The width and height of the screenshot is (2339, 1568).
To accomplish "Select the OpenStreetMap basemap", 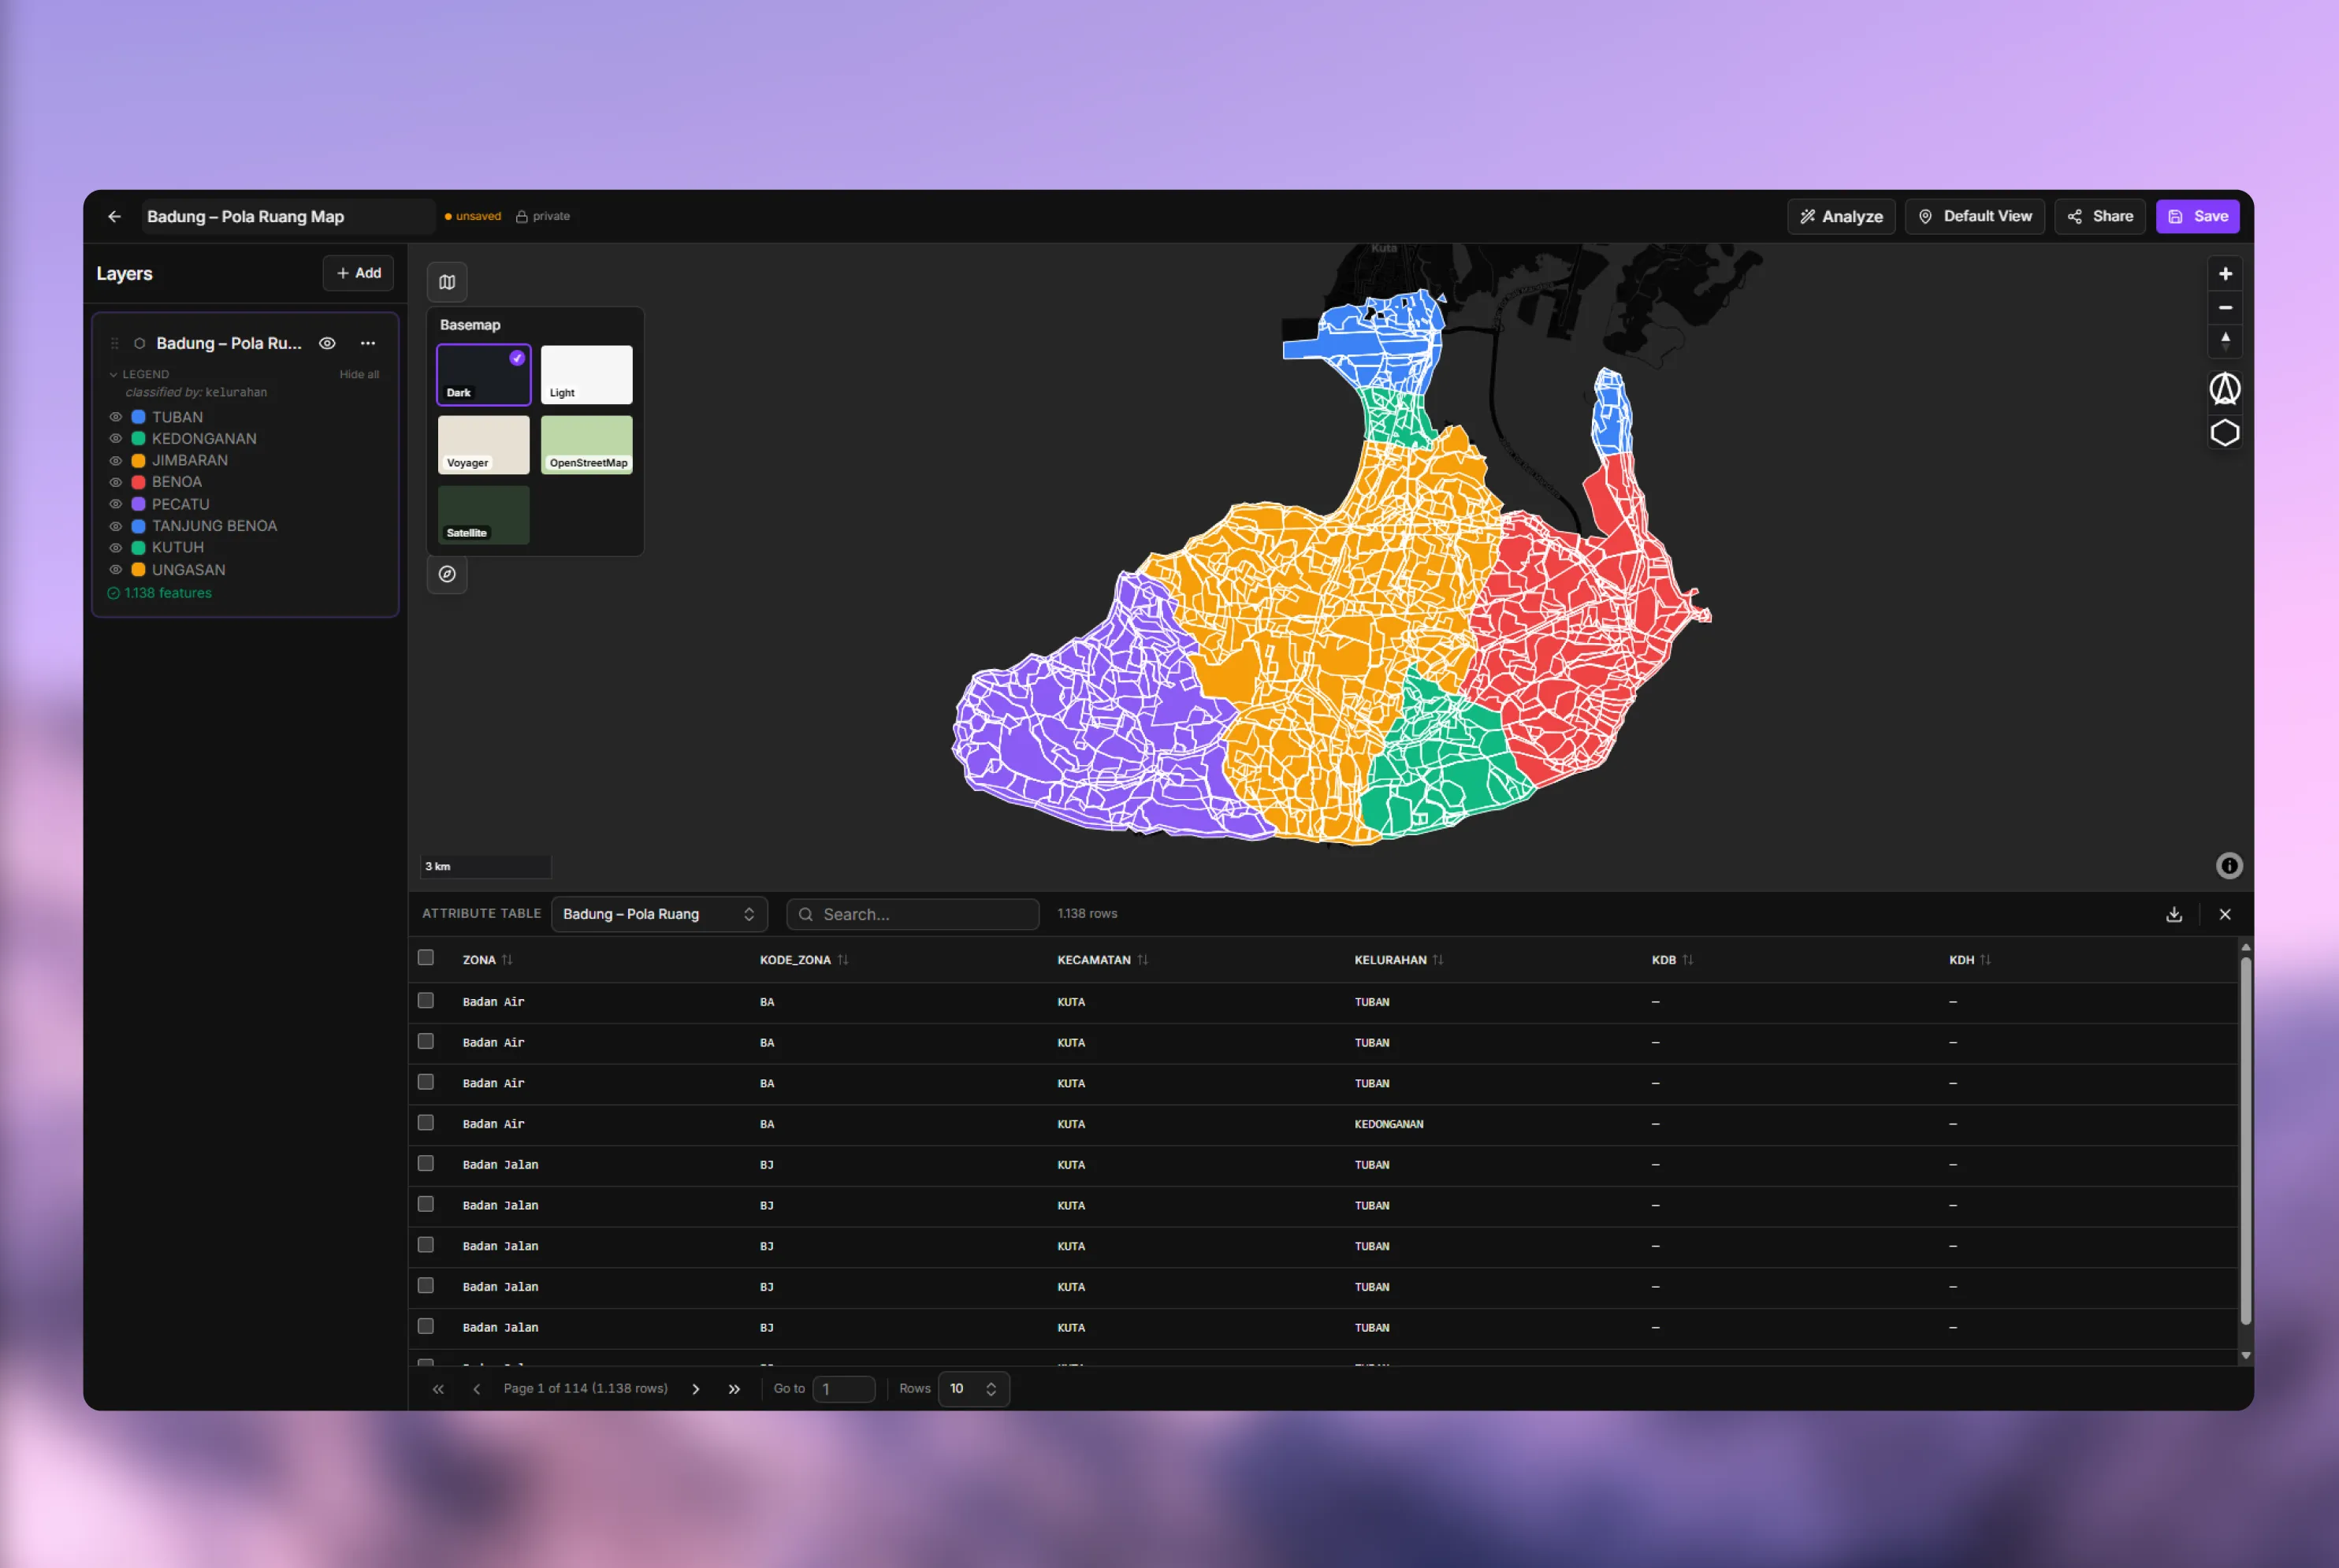I will point(587,445).
